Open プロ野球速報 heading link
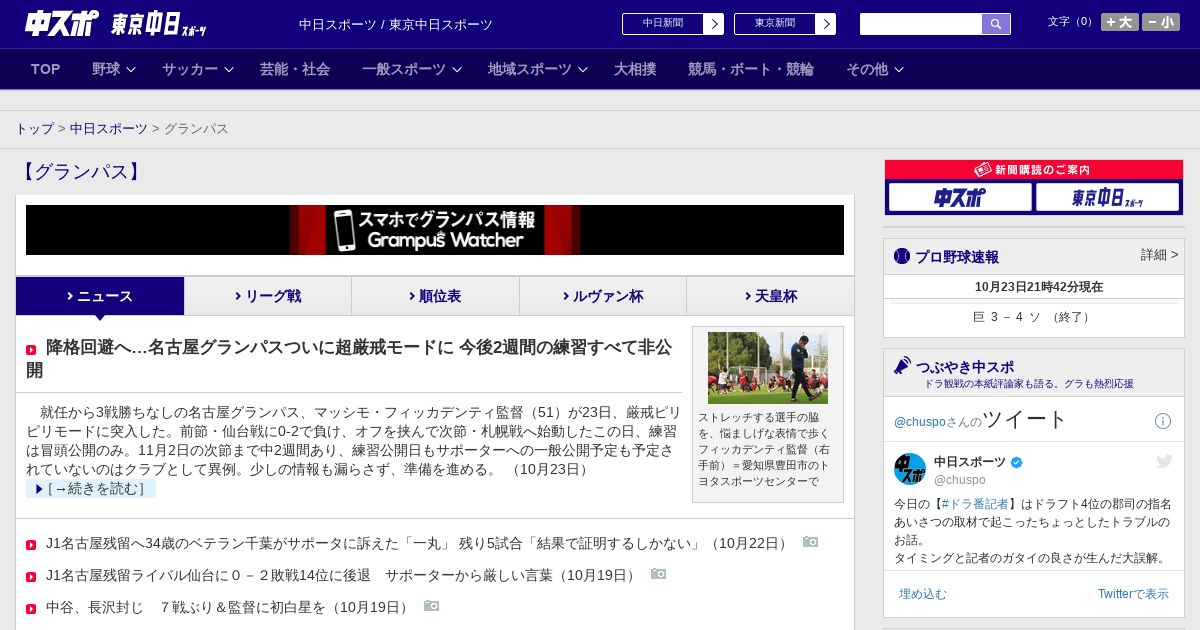The image size is (1200, 630). (x=957, y=257)
